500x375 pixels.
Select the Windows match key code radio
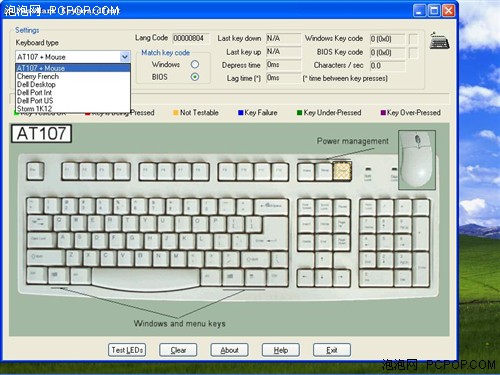(195, 64)
